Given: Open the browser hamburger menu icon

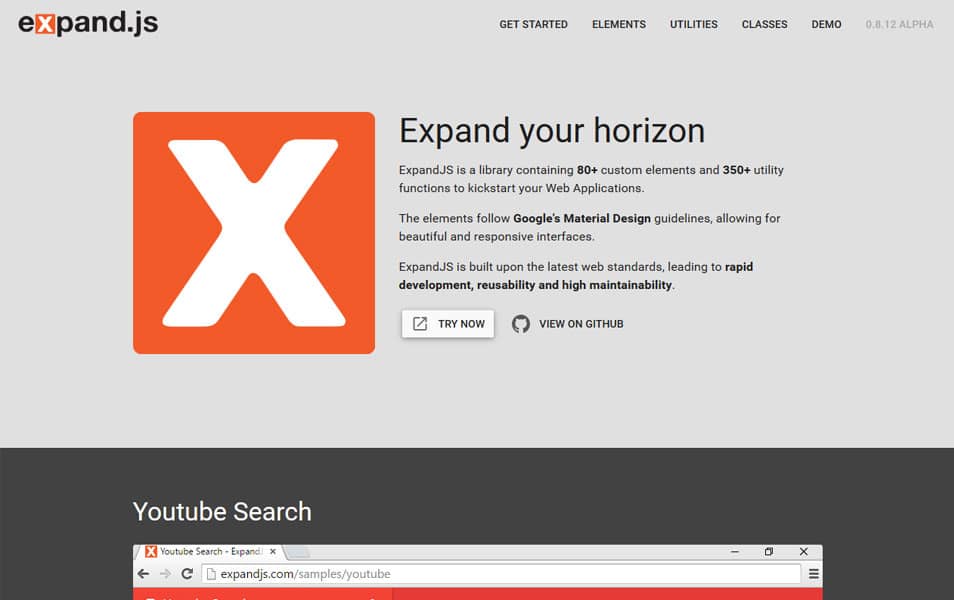Looking at the screenshot, I should pyautogui.click(x=813, y=574).
